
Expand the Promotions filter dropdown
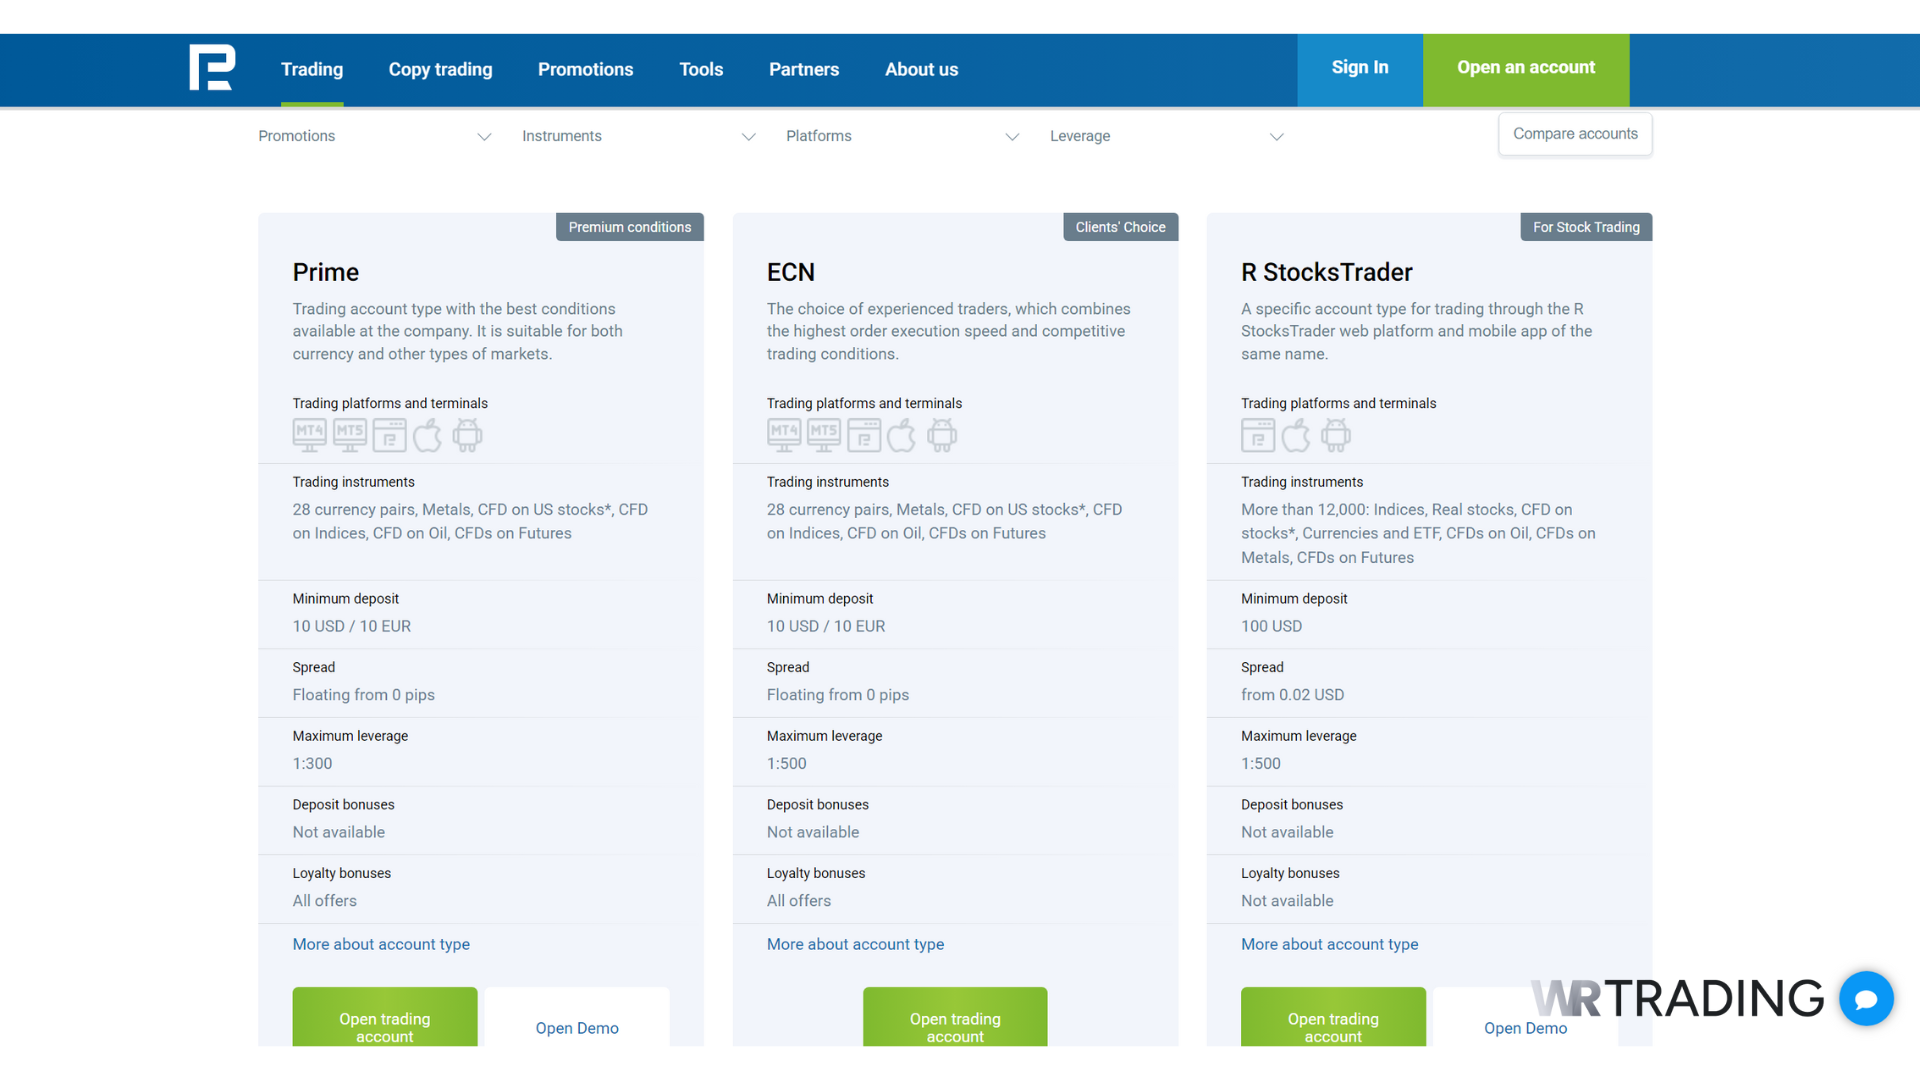click(375, 136)
